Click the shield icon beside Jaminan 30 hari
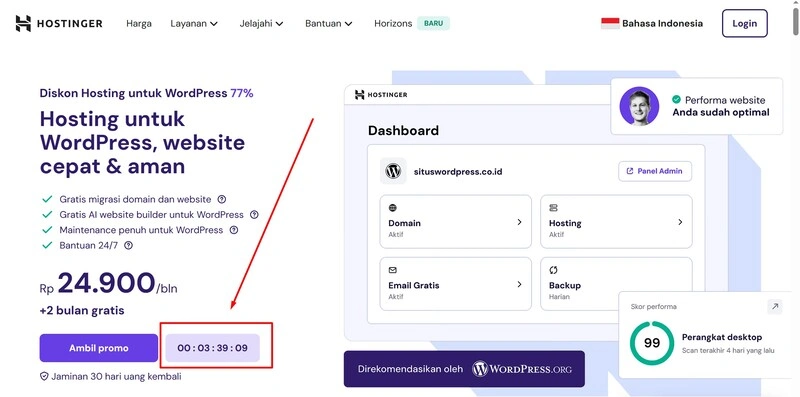 44,376
